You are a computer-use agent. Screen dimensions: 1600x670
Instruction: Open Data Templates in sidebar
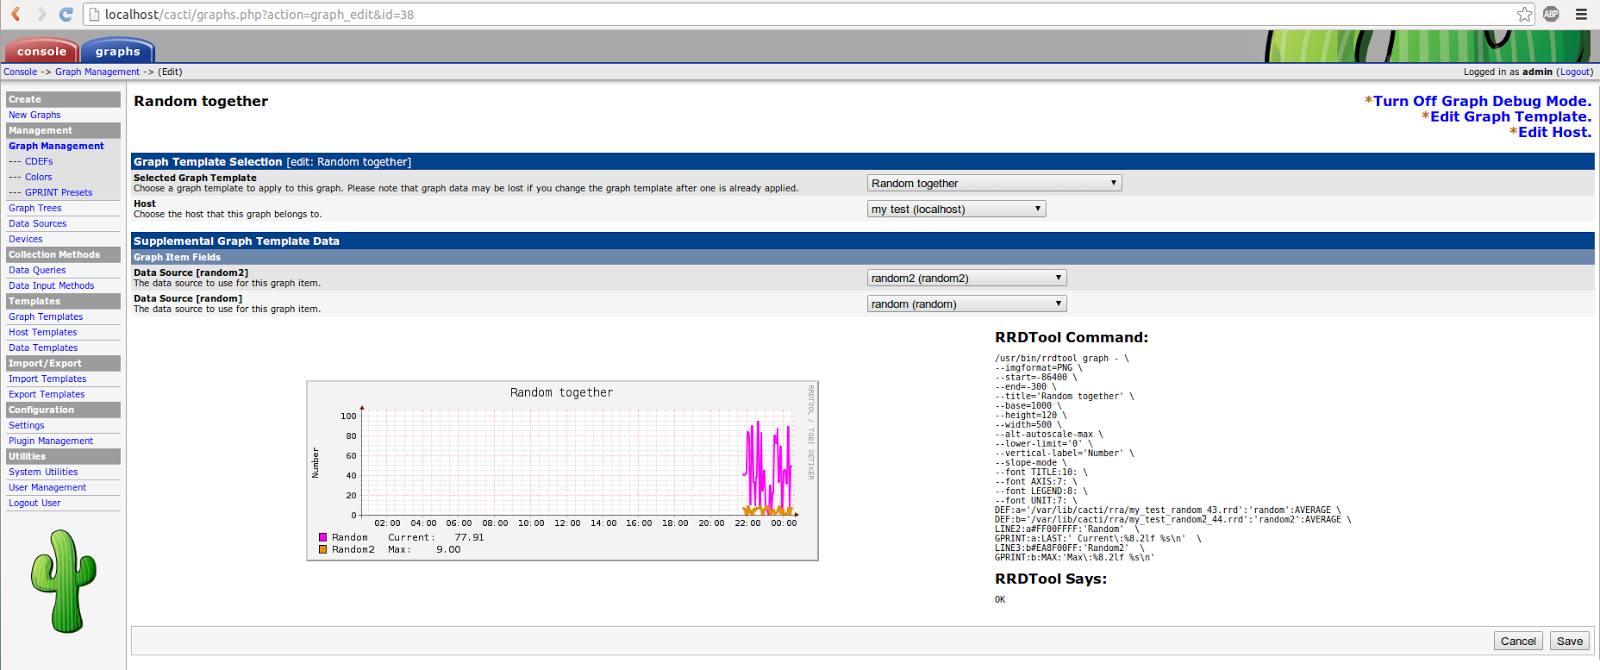43,348
